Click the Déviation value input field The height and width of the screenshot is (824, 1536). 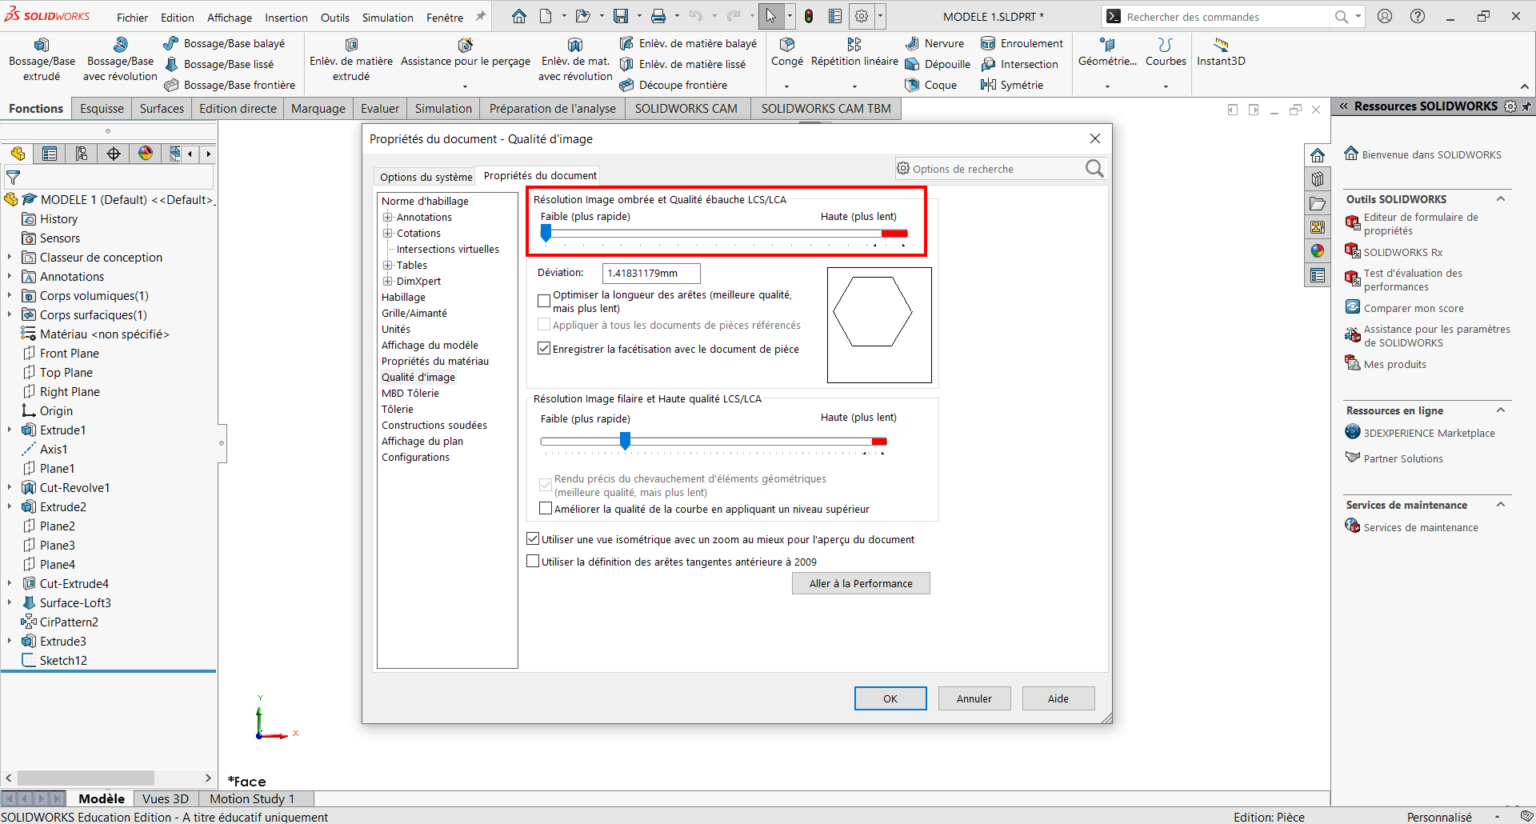[650, 273]
